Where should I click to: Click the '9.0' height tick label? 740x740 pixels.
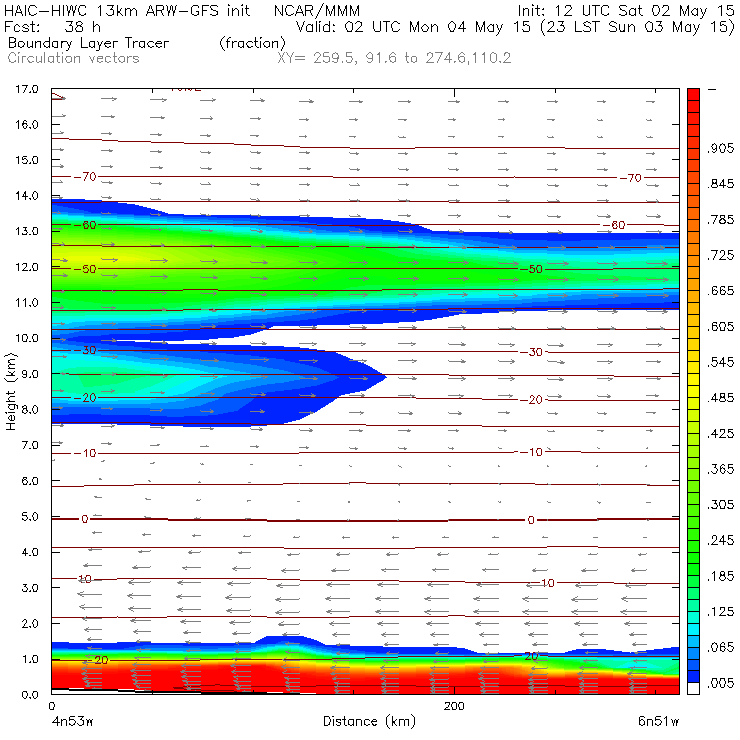point(30,374)
